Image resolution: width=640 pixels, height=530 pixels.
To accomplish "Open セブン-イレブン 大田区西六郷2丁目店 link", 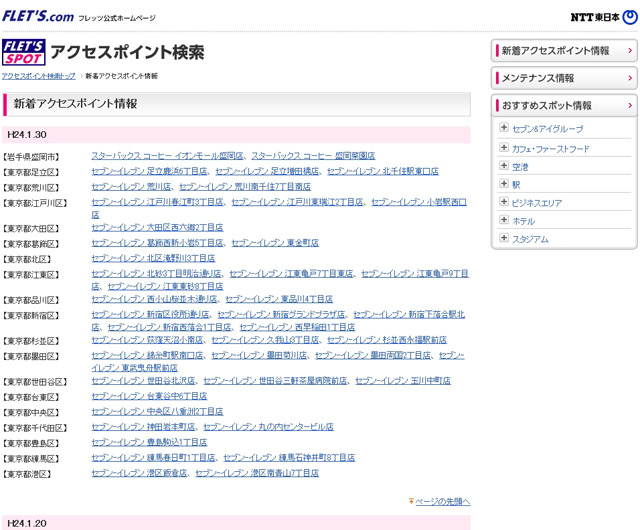I will [x=157, y=227].
